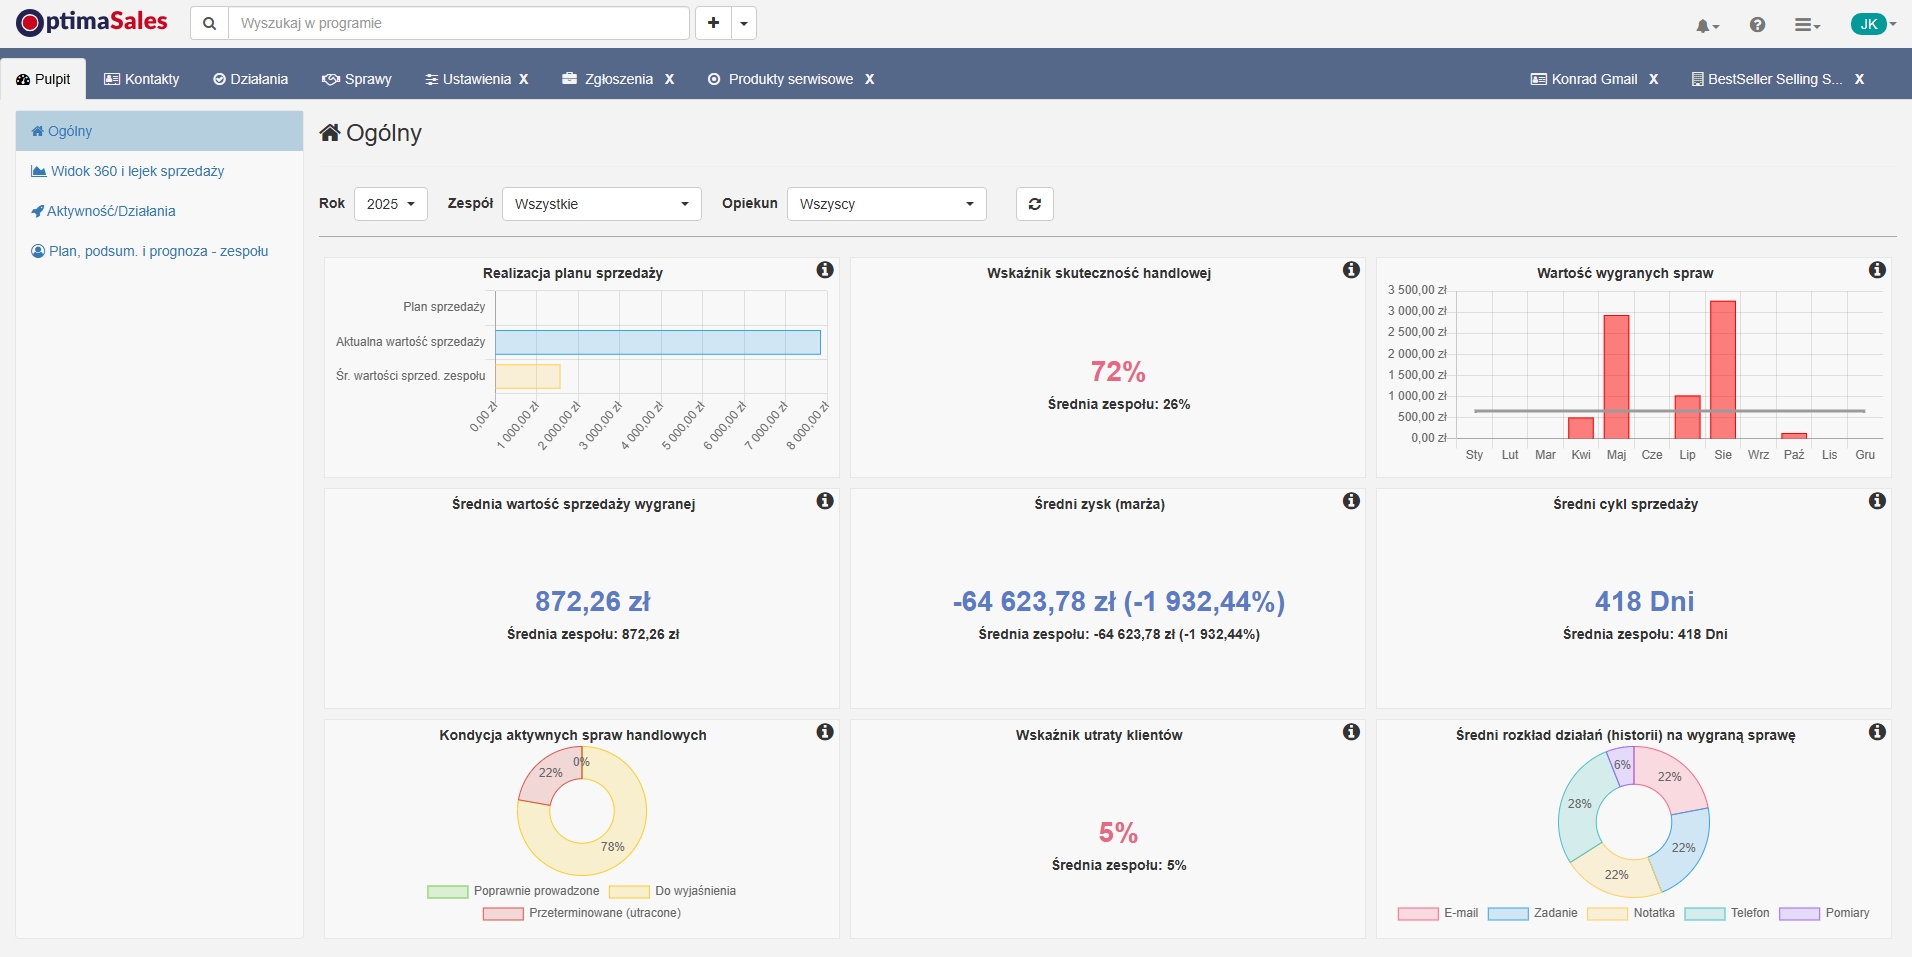Open the Opiekun dropdown
The width and height of the screenshot is (1912, 957).
[x=886, y=203]
